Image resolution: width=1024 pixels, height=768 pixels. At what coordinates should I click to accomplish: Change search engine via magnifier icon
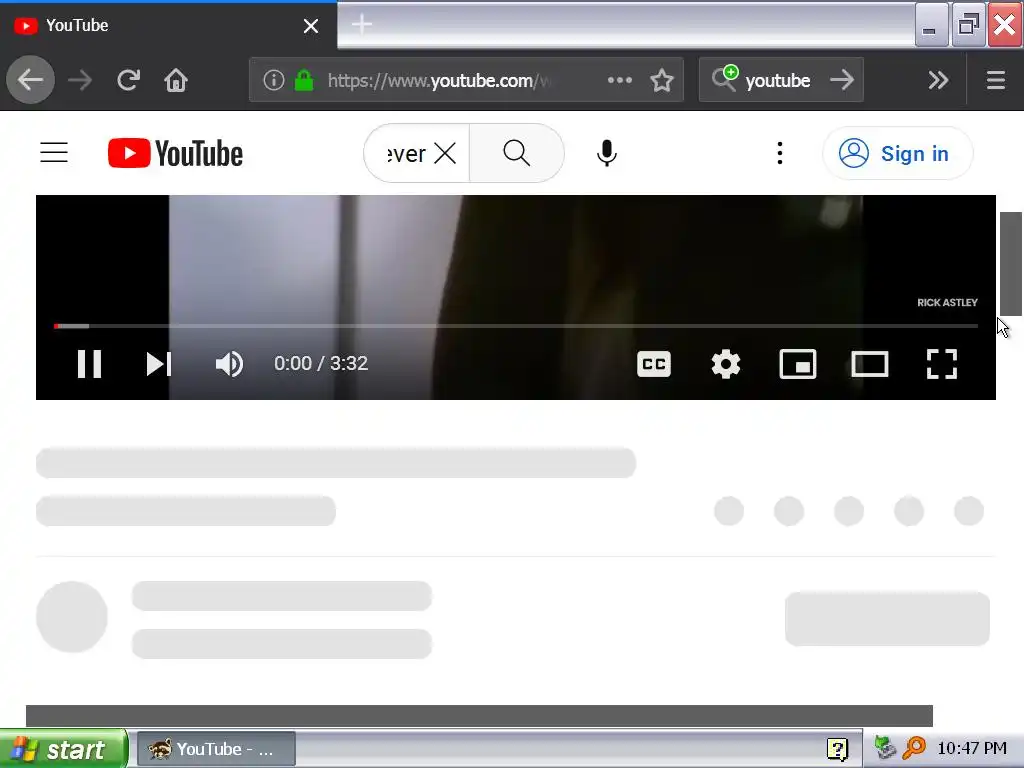724,78
